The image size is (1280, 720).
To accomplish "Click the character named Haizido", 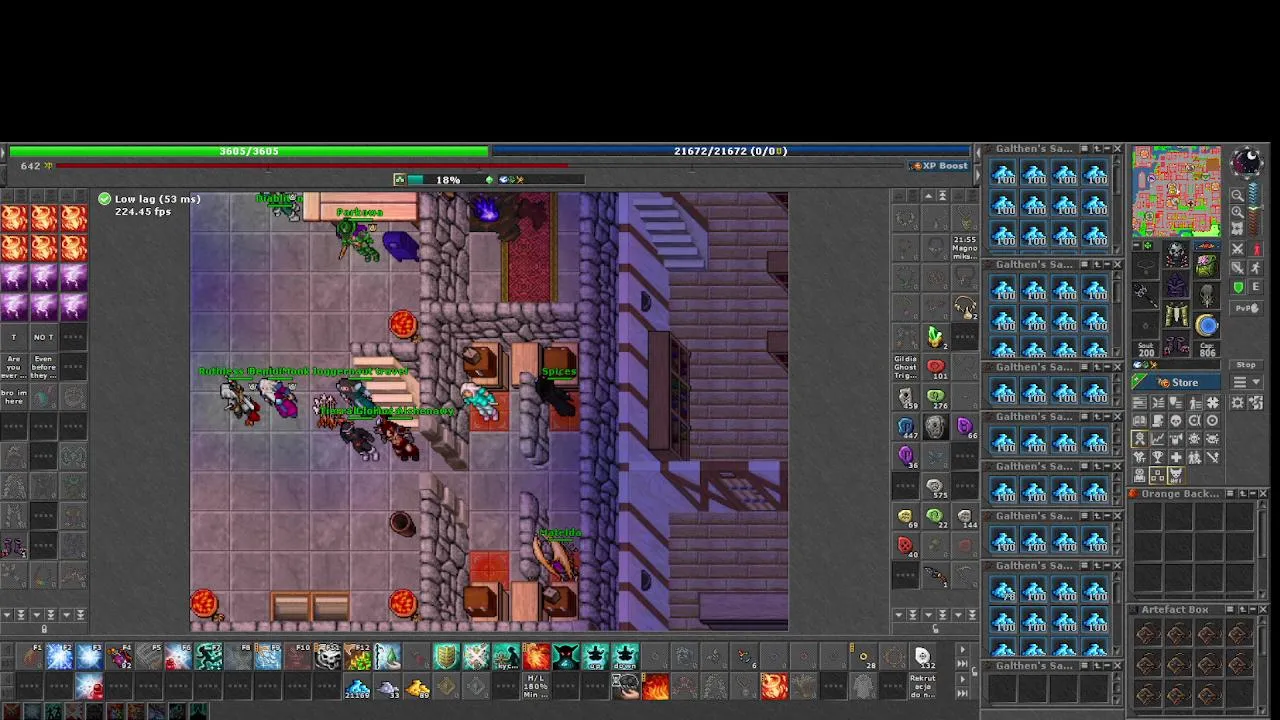I will [557, 558].
